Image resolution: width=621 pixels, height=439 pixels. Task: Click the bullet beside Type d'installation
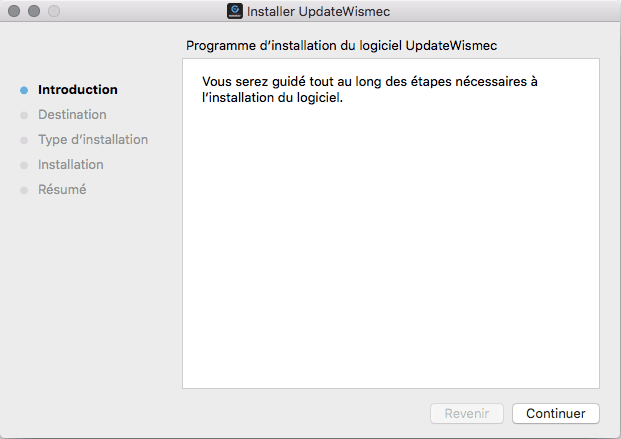click(24, 140)
